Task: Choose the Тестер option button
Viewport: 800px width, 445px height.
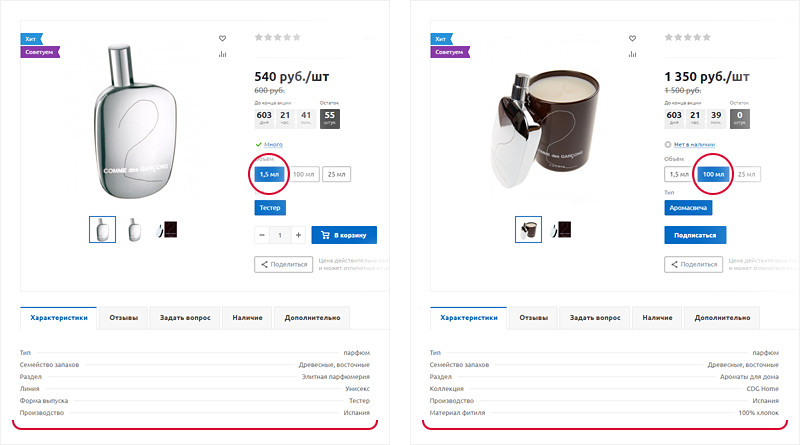Action: [x=270, y=208]
